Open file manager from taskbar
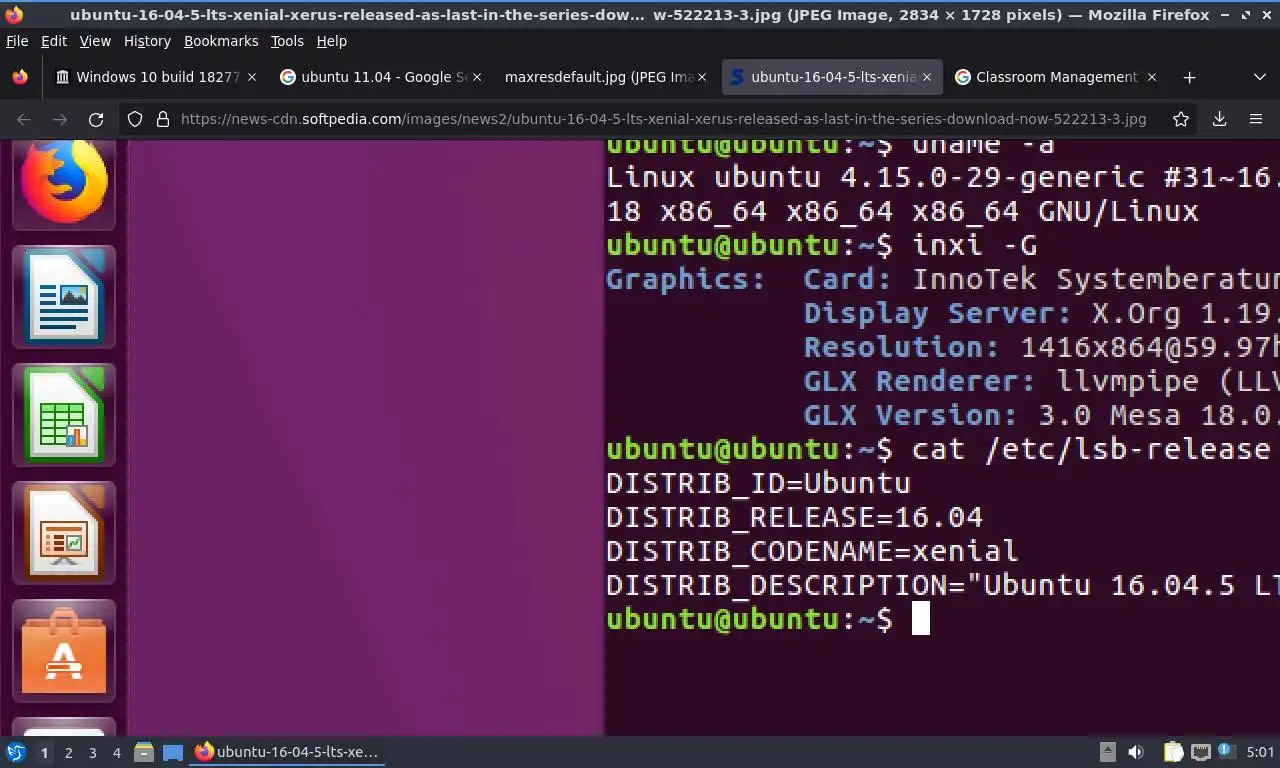Viewport: 1280px width, 768px height. (144, 752)
